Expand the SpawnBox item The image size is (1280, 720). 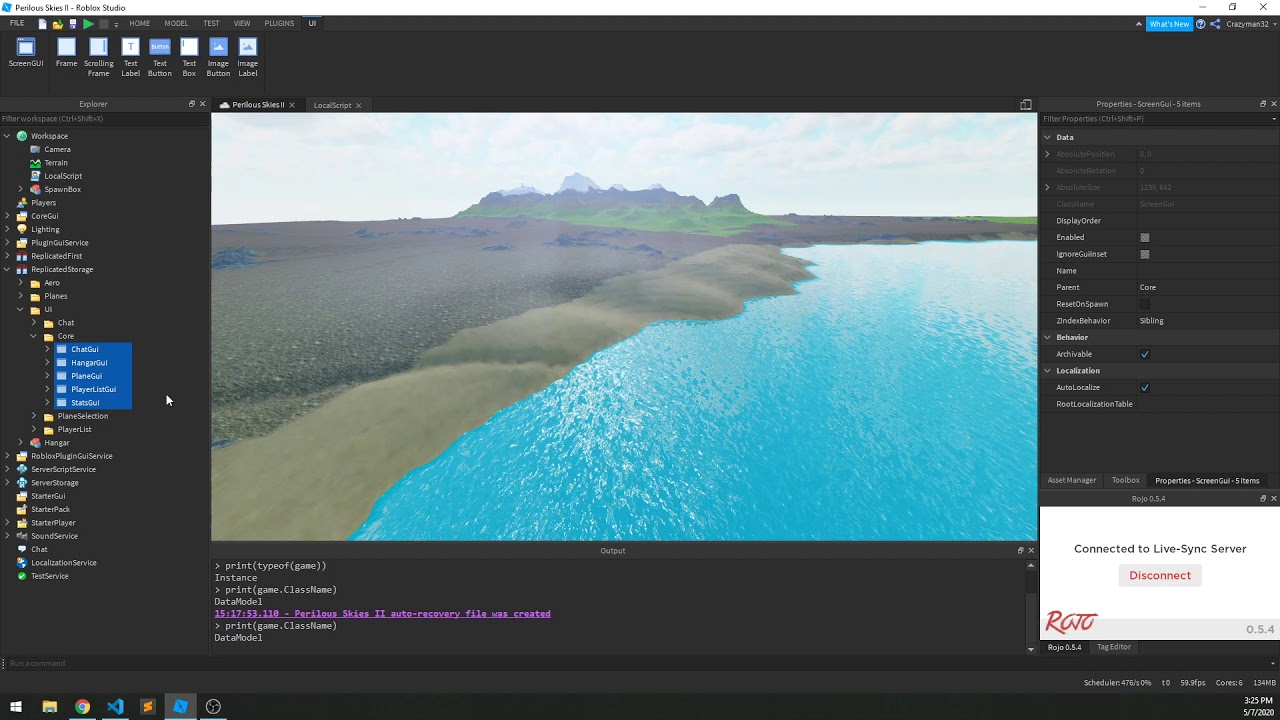(21, 189)
